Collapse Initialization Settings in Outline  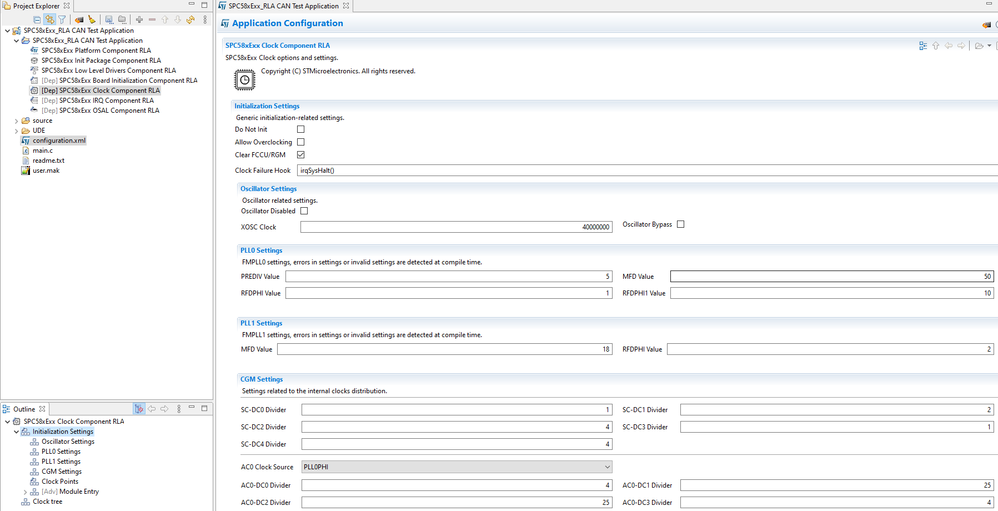tap(16, 431)
